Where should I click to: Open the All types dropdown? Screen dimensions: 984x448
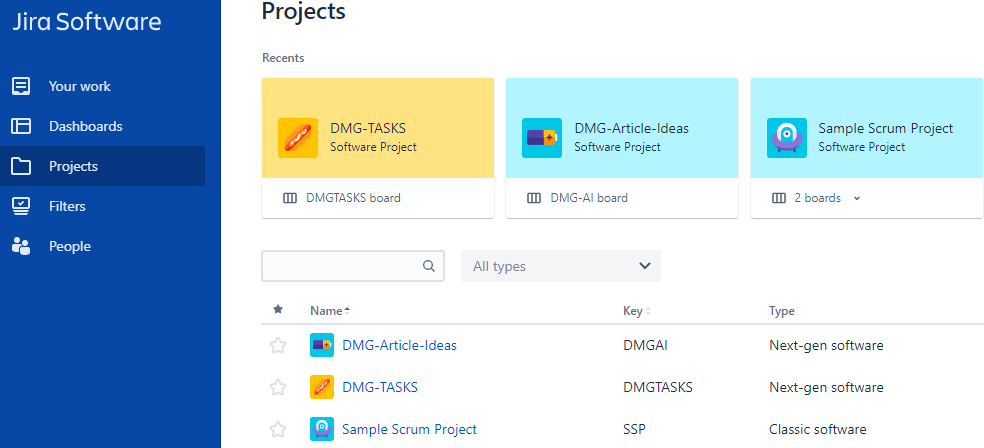pyautogui.click(x=561, y=266)
